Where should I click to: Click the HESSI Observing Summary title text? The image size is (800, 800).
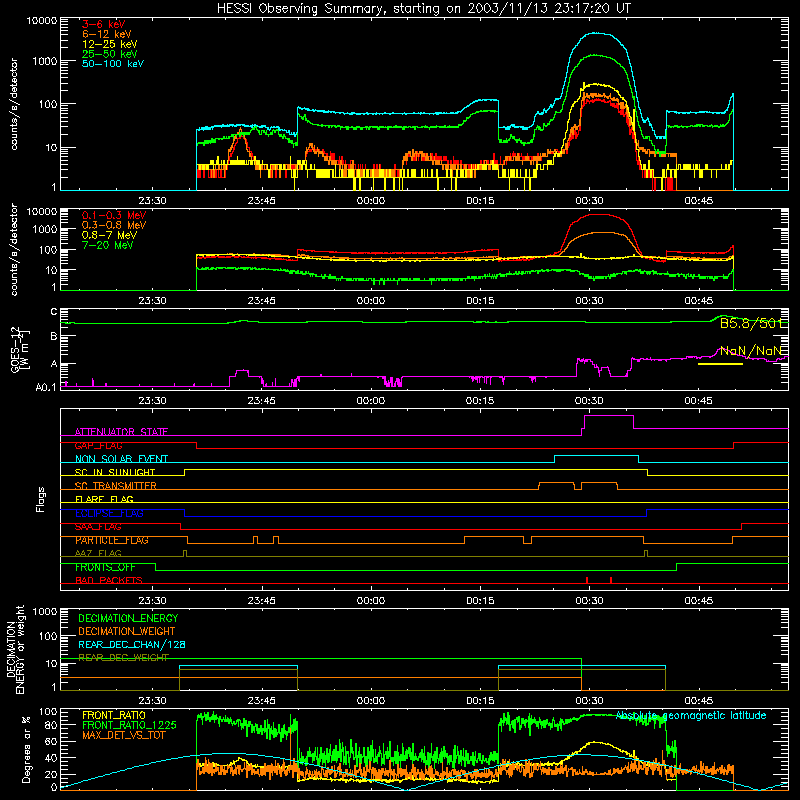pos(423,8)
